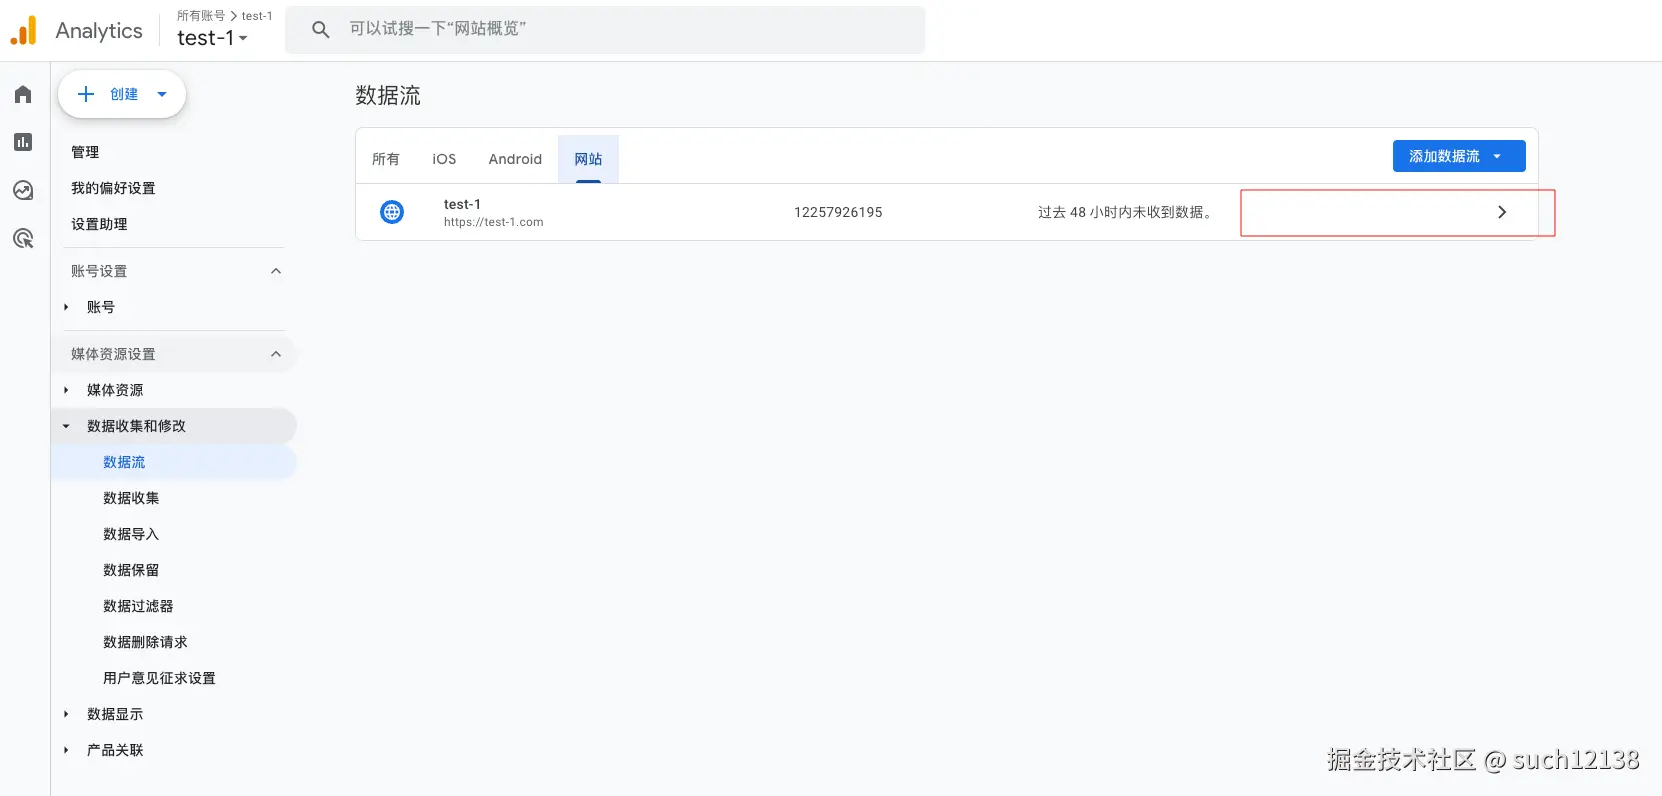Open 我的偏好设置 in the side menu

tap(113, 188)
